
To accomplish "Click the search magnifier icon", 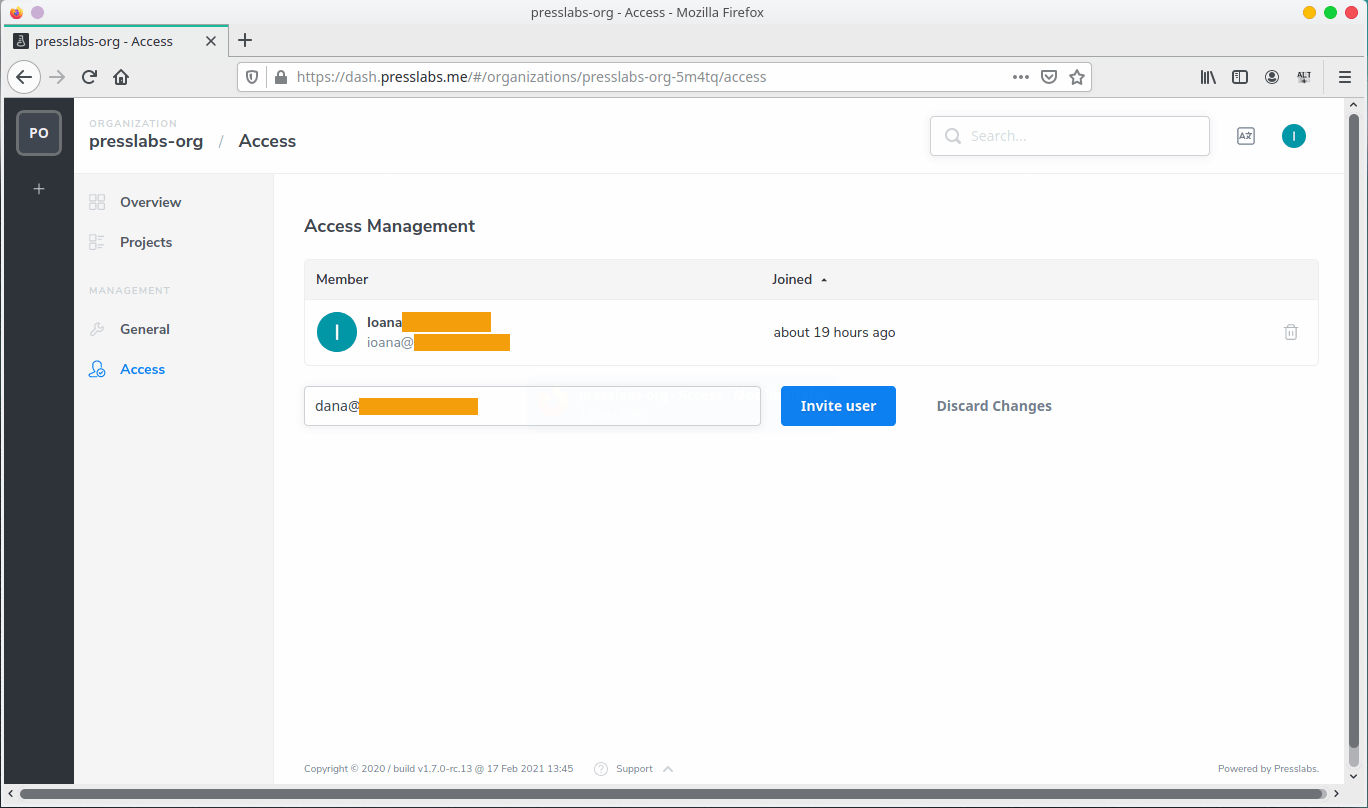I will click(953, 136).
